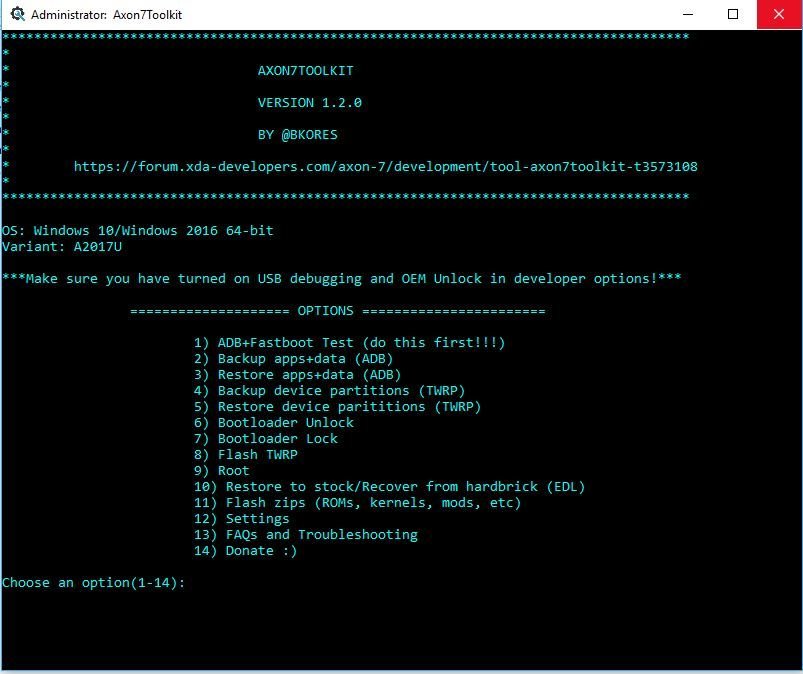Click option 11 'Flash zips (ROMs, kernels, mods, etc)'
The width and height of the screenshot is (803, 674).
pyautogui.click(x=357, y=502)
